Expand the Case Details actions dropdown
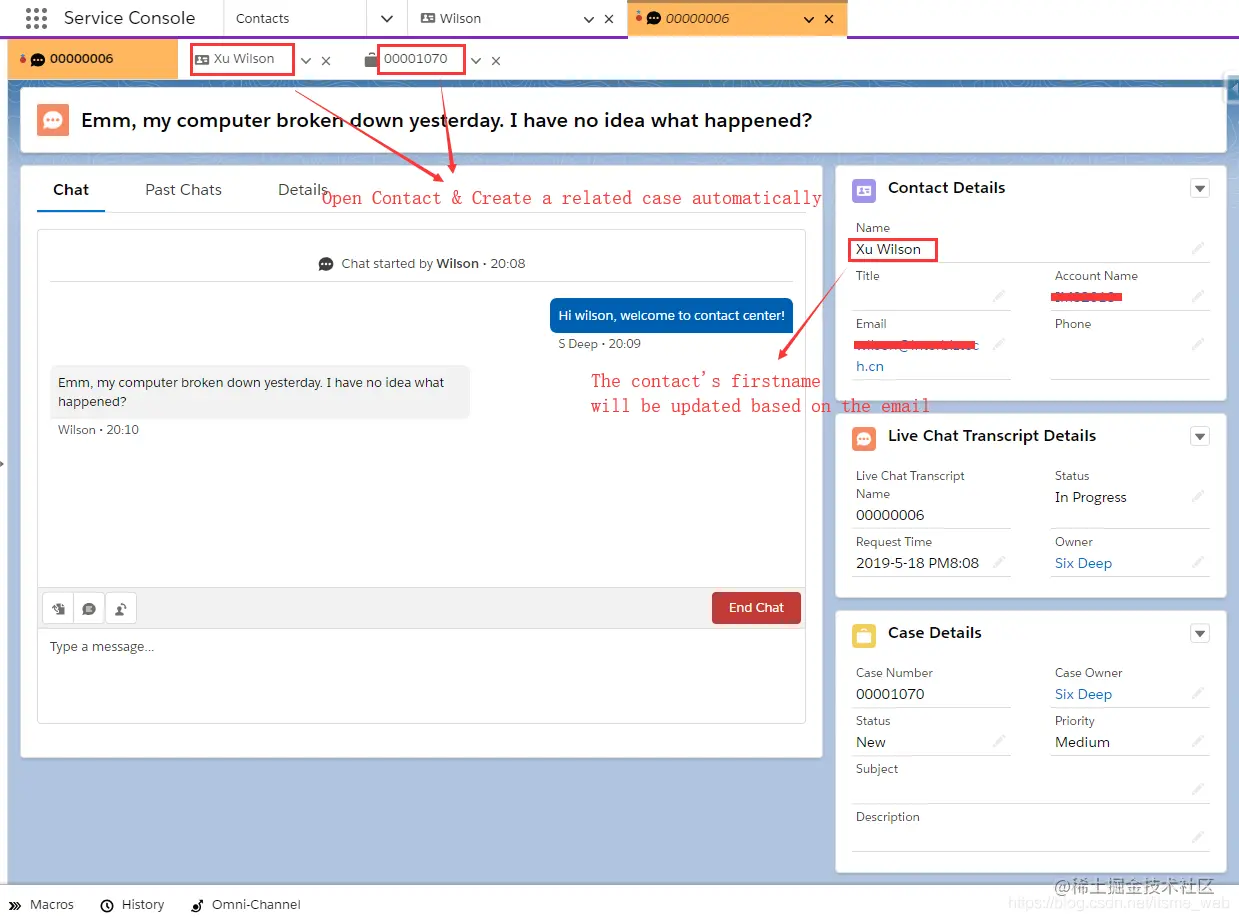Viewport: 1239px width, 921px height. coord(1200,634)
